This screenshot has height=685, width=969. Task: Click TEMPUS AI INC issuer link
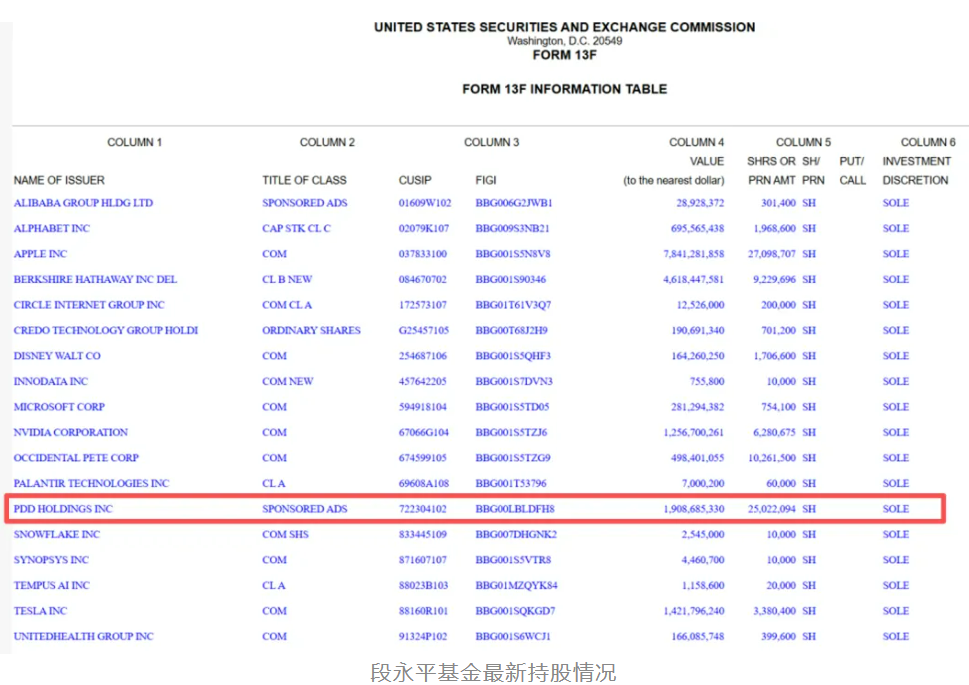coord(51,585)
